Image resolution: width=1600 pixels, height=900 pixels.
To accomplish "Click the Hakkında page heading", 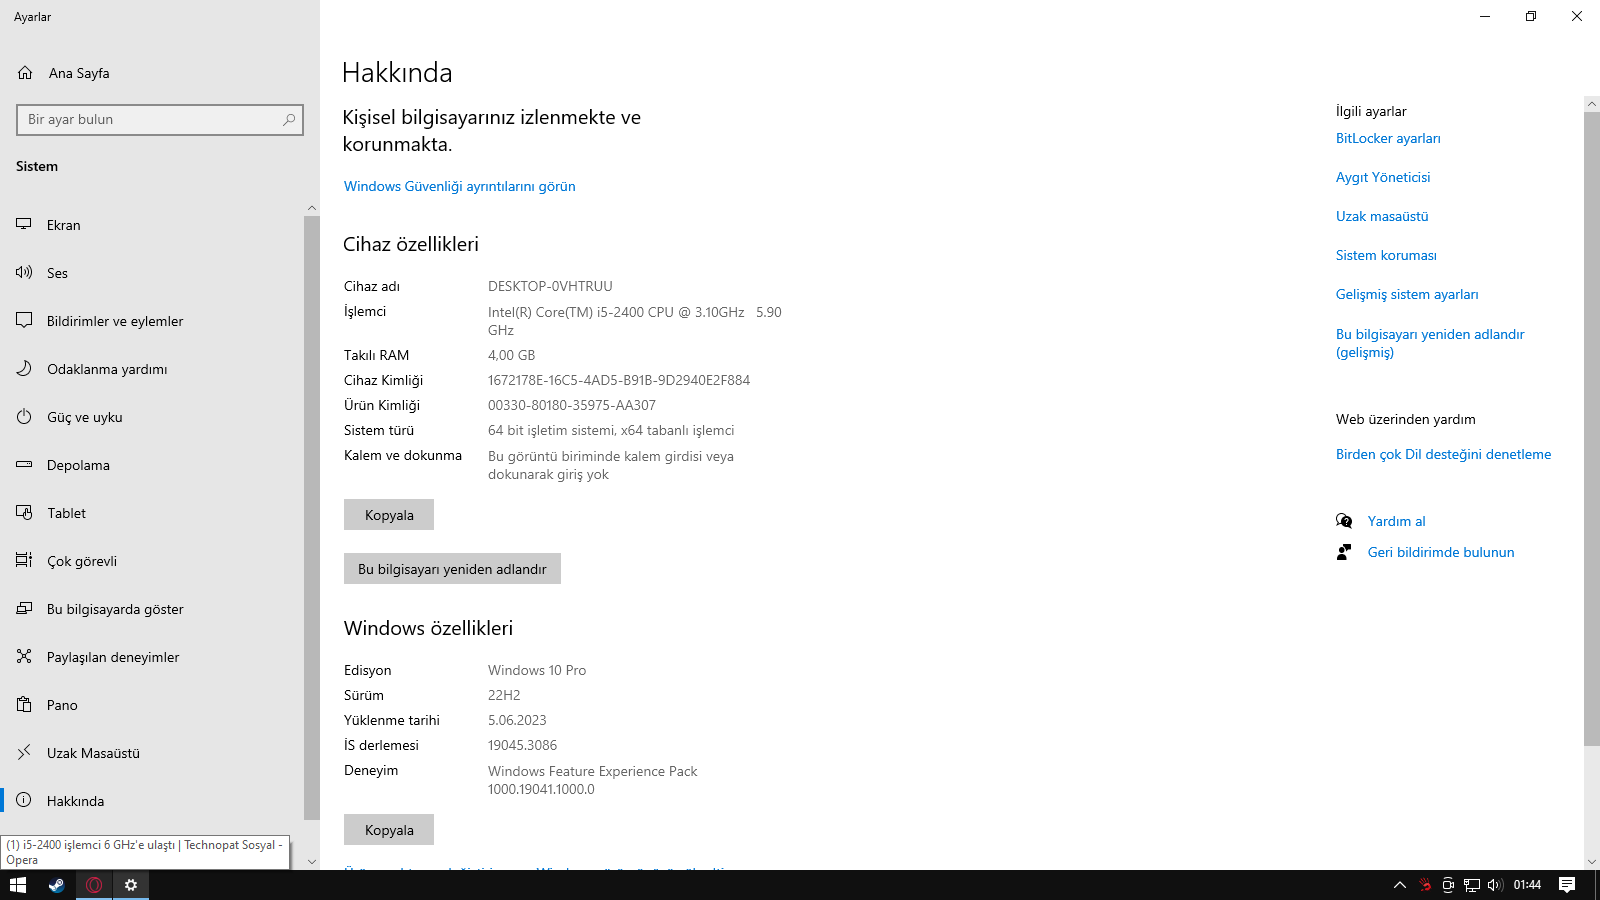I will tap(397, 73).
